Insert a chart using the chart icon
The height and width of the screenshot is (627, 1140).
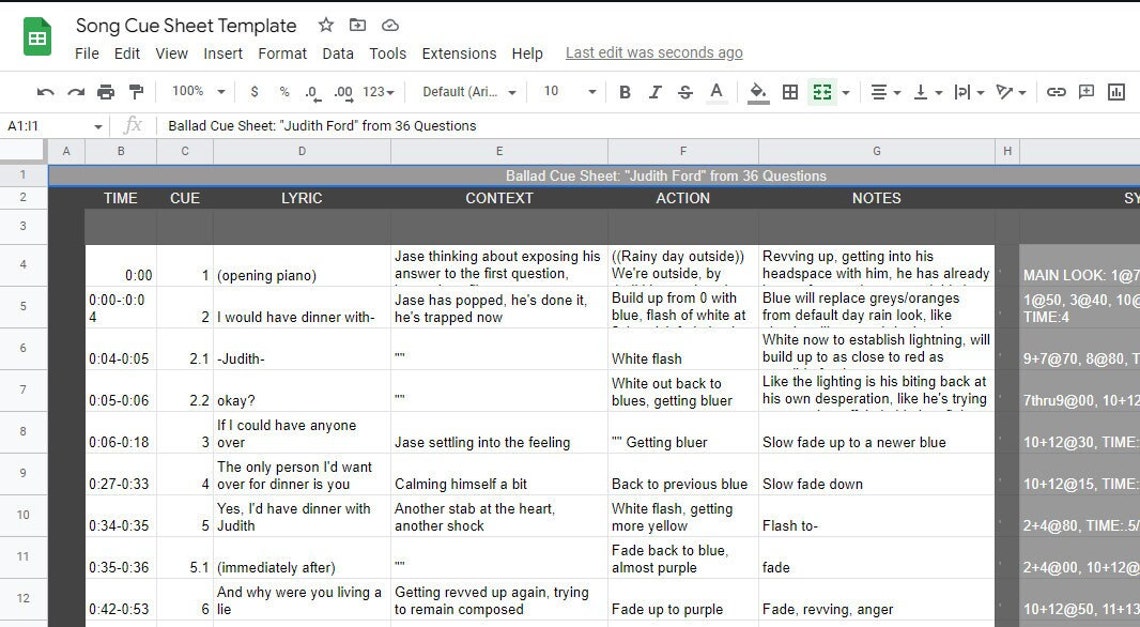[x=1115, y=91]
